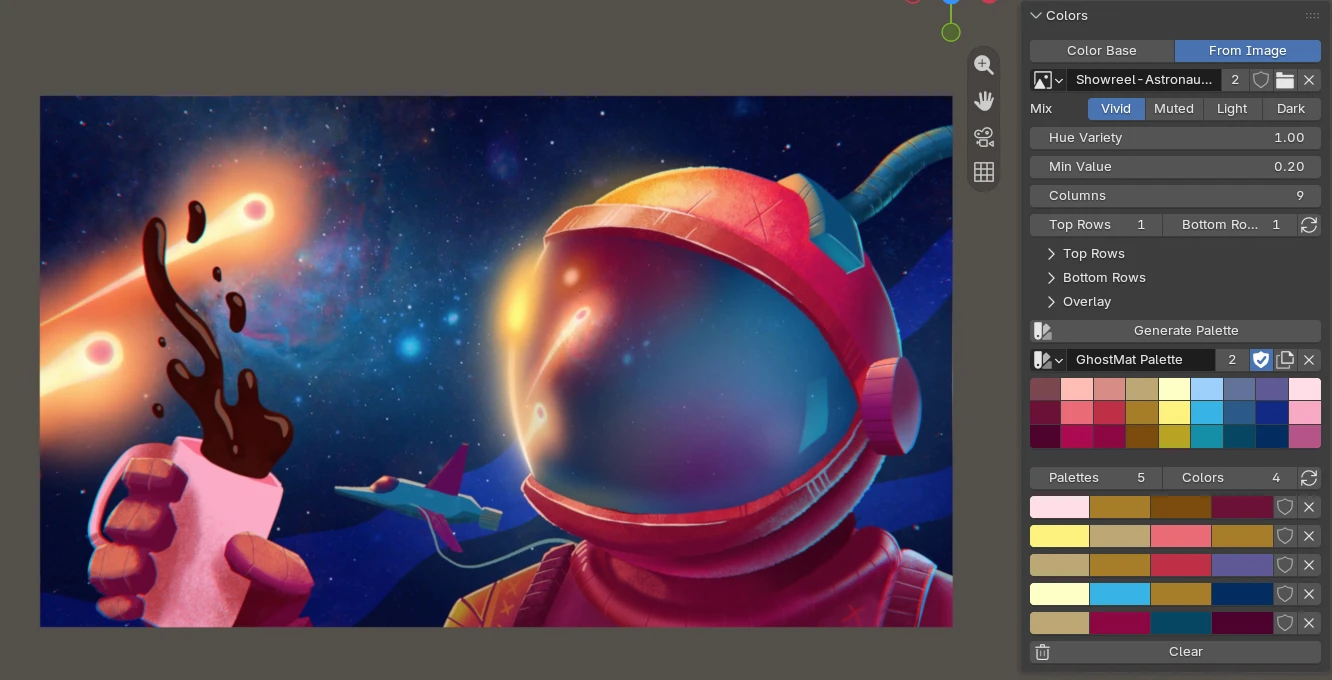Image resolution: width=1332 pixels, height=680 pixels.
Task: Click the Generate Palette button
Action: coord(1175,331)
